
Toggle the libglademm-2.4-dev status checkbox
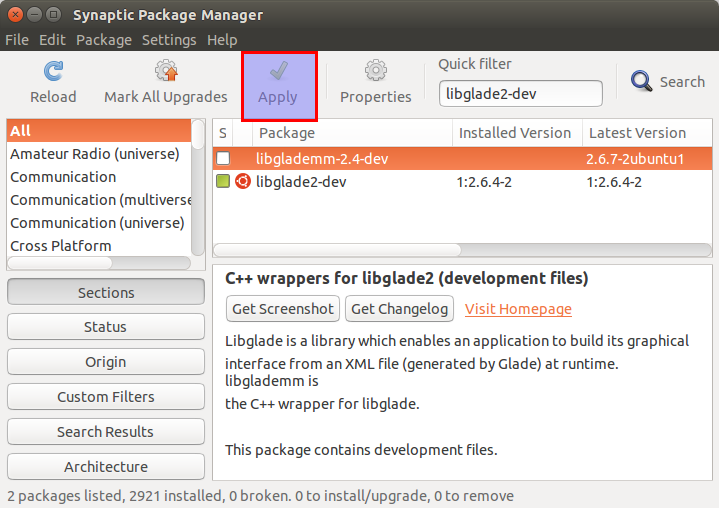click(223, 158)
